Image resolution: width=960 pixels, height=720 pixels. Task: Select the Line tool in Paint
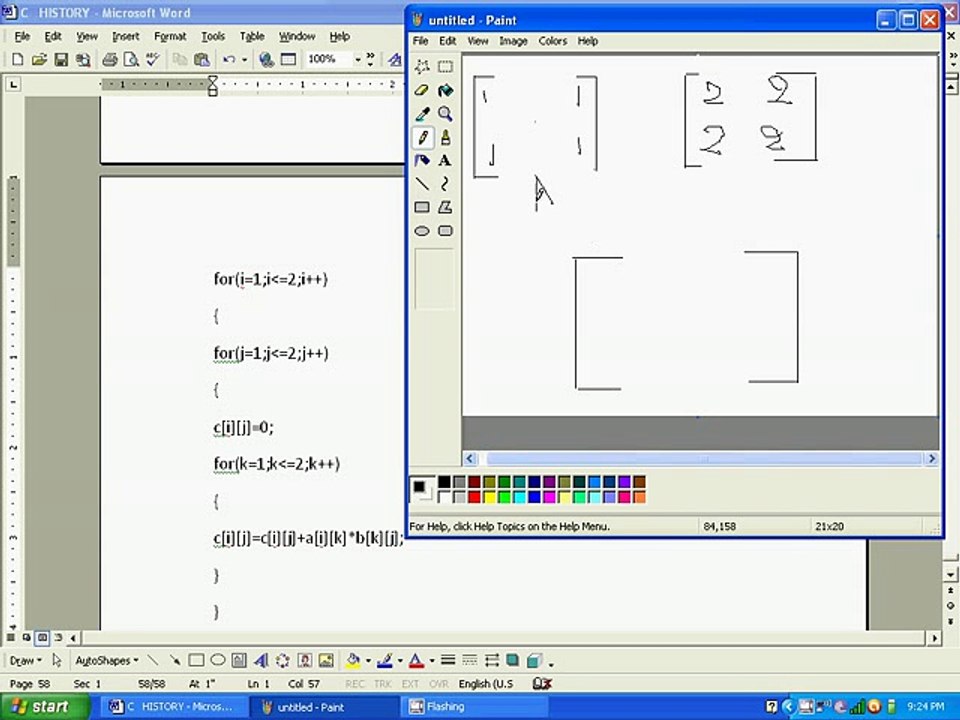[x=422, y=184]
